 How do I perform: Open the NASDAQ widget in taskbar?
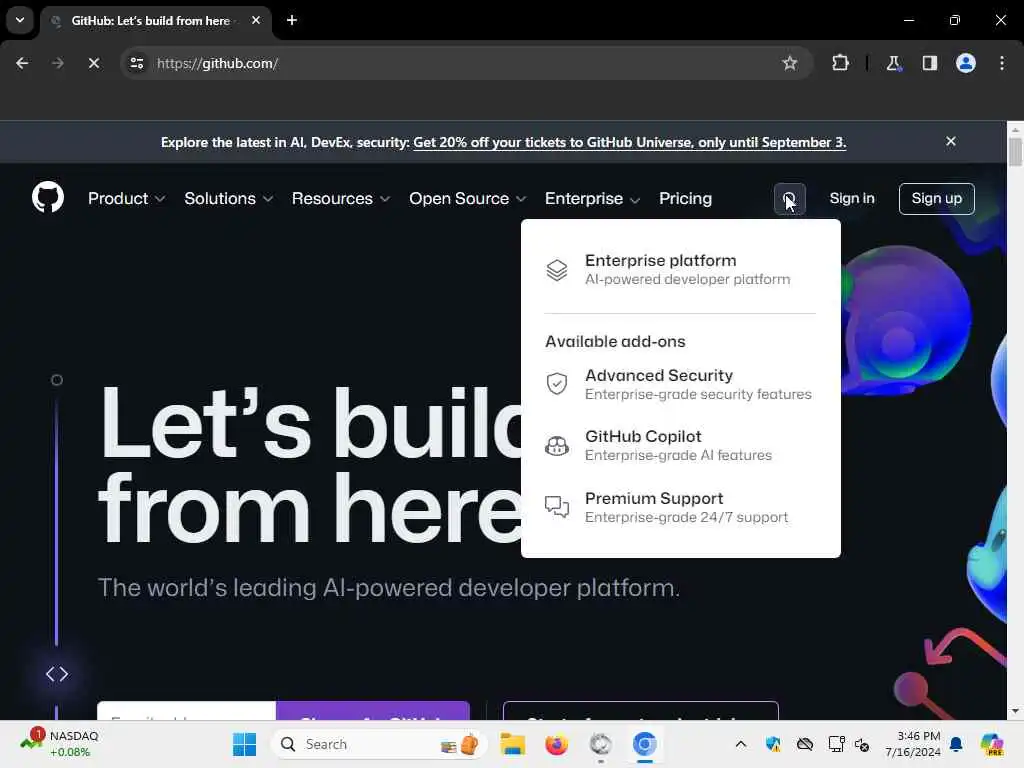tap(60, 744)
